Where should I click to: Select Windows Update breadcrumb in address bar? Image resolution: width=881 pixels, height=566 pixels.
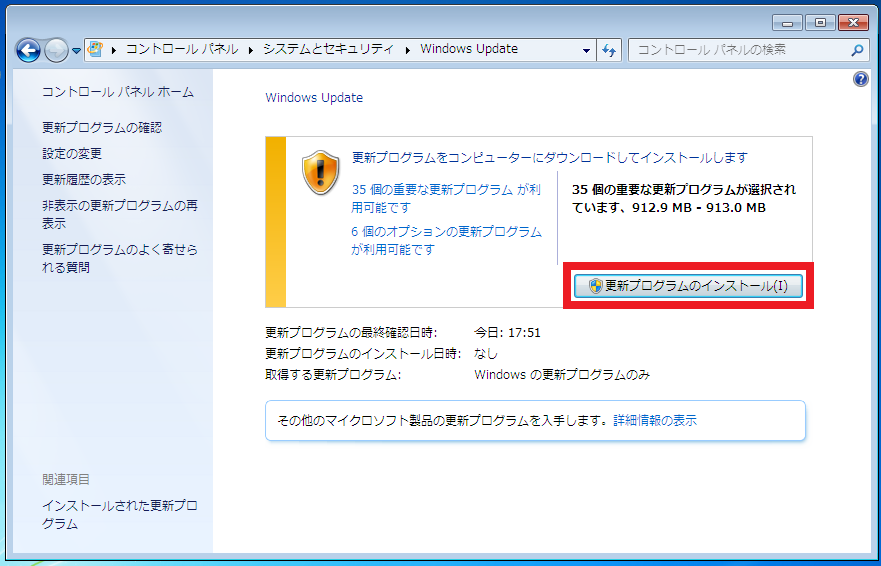point(469,49)
